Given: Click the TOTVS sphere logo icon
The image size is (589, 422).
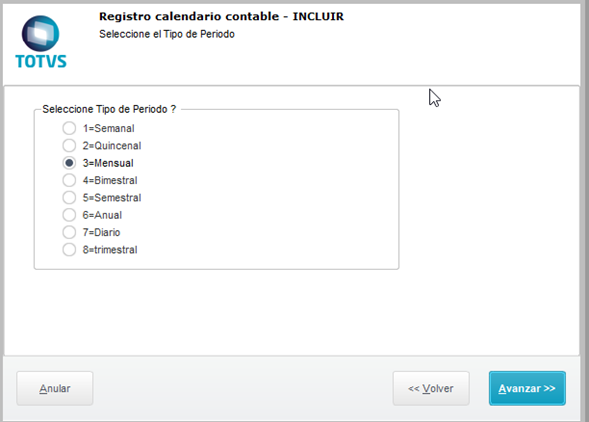Looking at the screenshot, I should click(41, 33).
